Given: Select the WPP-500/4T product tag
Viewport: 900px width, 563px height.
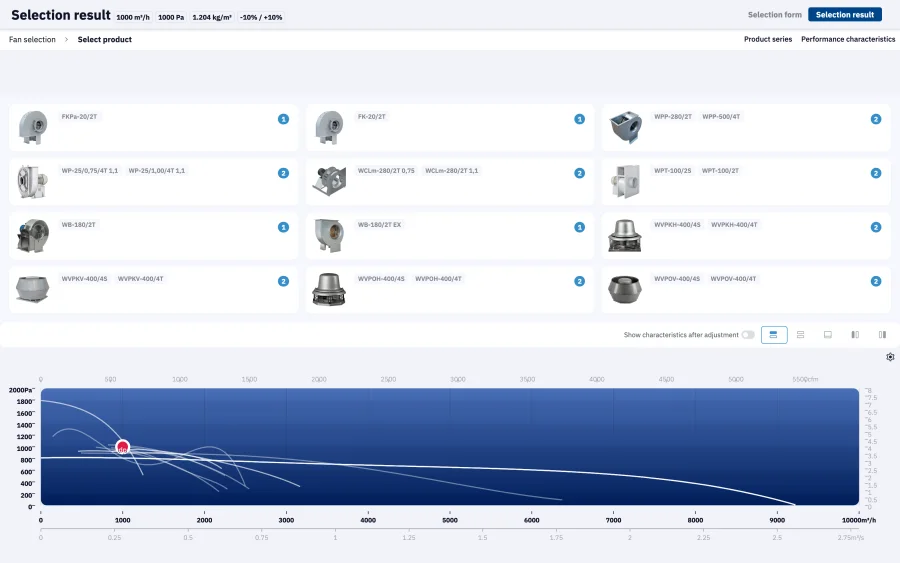Looking at the screenshot, I should [721, 117].
